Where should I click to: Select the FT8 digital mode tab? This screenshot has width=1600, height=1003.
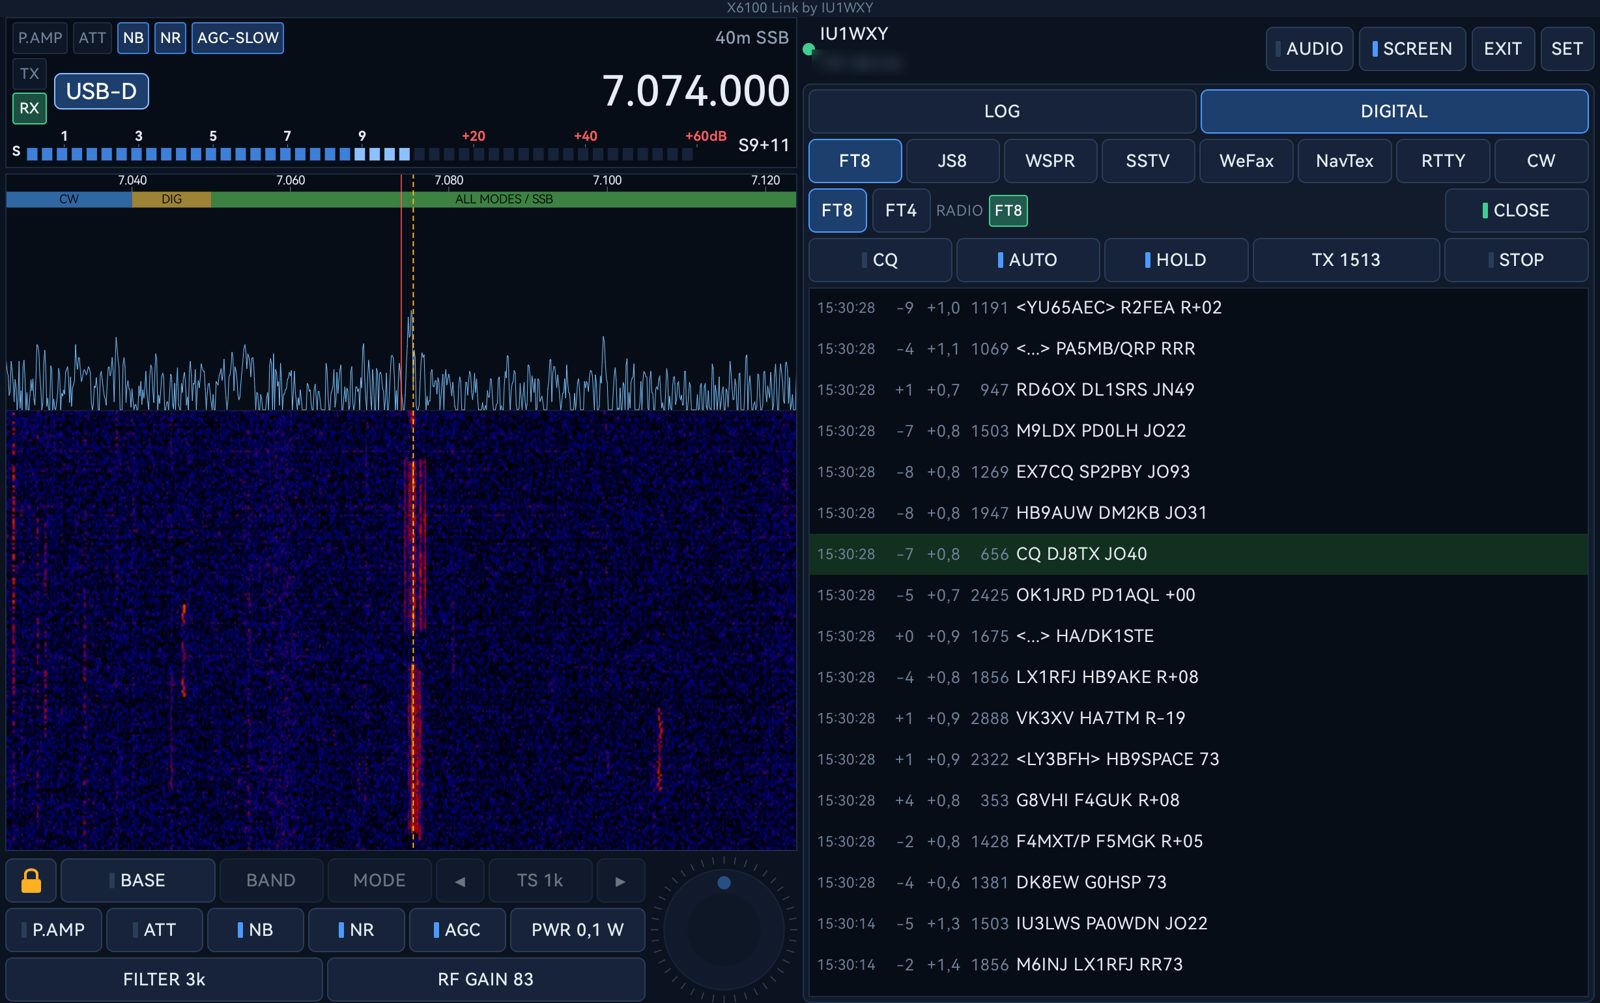[855, 160]
